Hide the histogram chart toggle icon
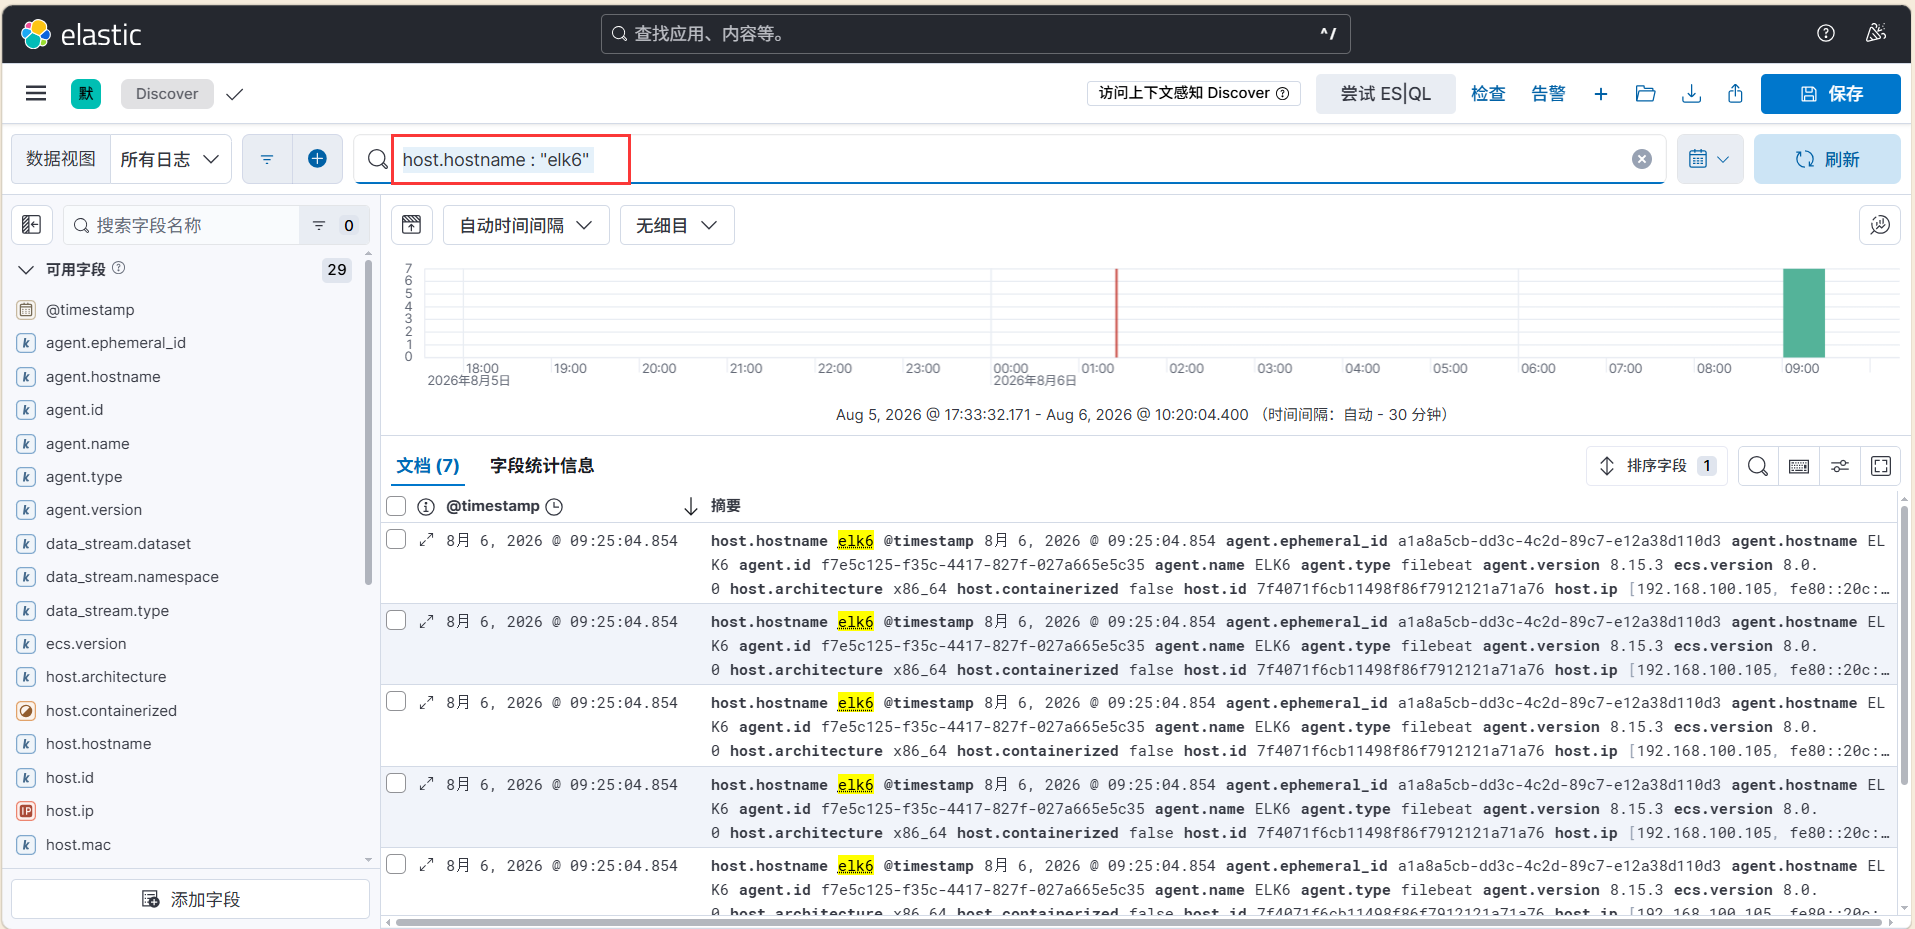 [411, 225]
